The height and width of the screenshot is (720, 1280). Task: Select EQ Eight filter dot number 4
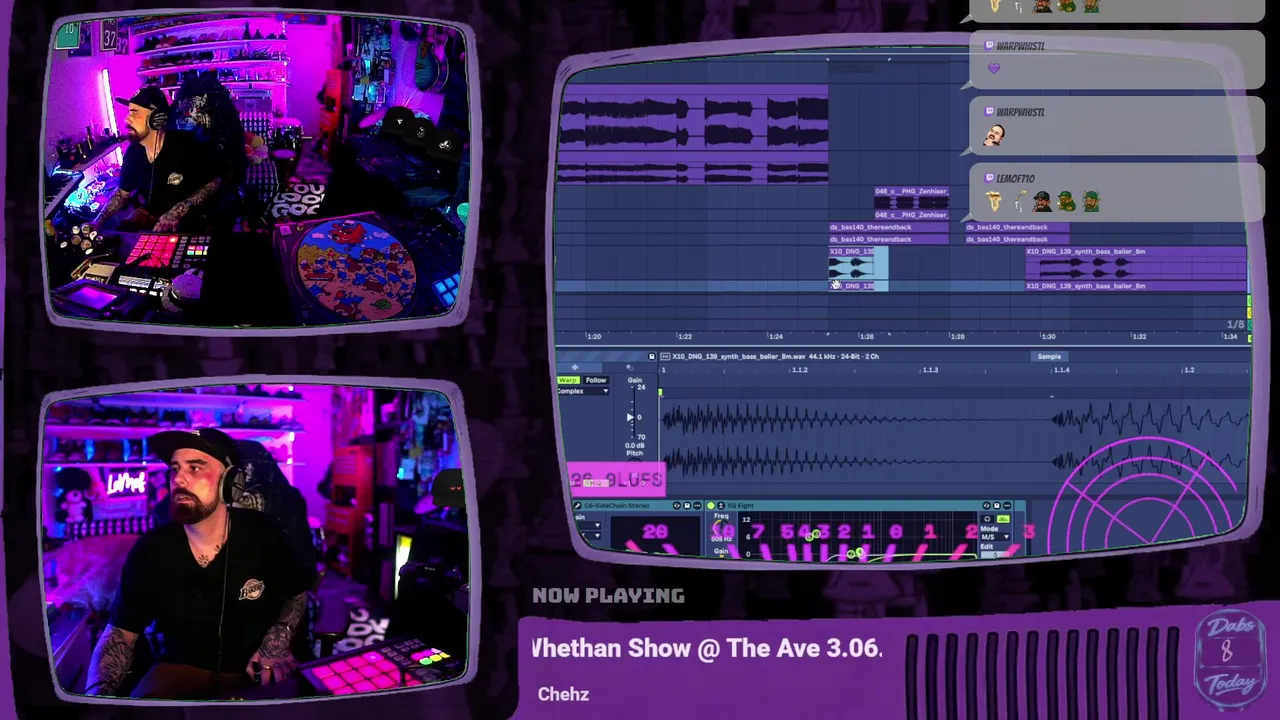click(809, 537)
